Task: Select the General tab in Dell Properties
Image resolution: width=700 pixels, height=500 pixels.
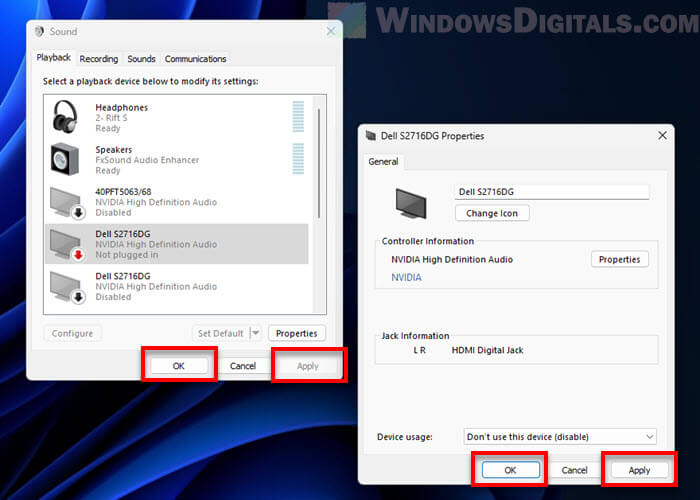Action: (383, 162)
